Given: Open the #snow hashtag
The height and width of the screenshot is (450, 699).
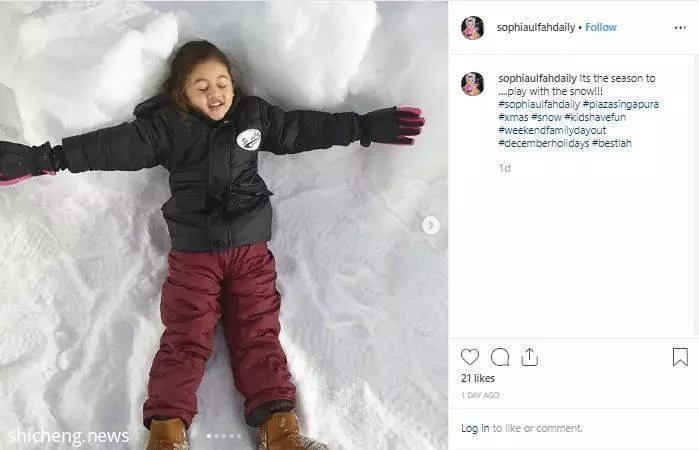Looking at the screenshot, I should [547, 117].
